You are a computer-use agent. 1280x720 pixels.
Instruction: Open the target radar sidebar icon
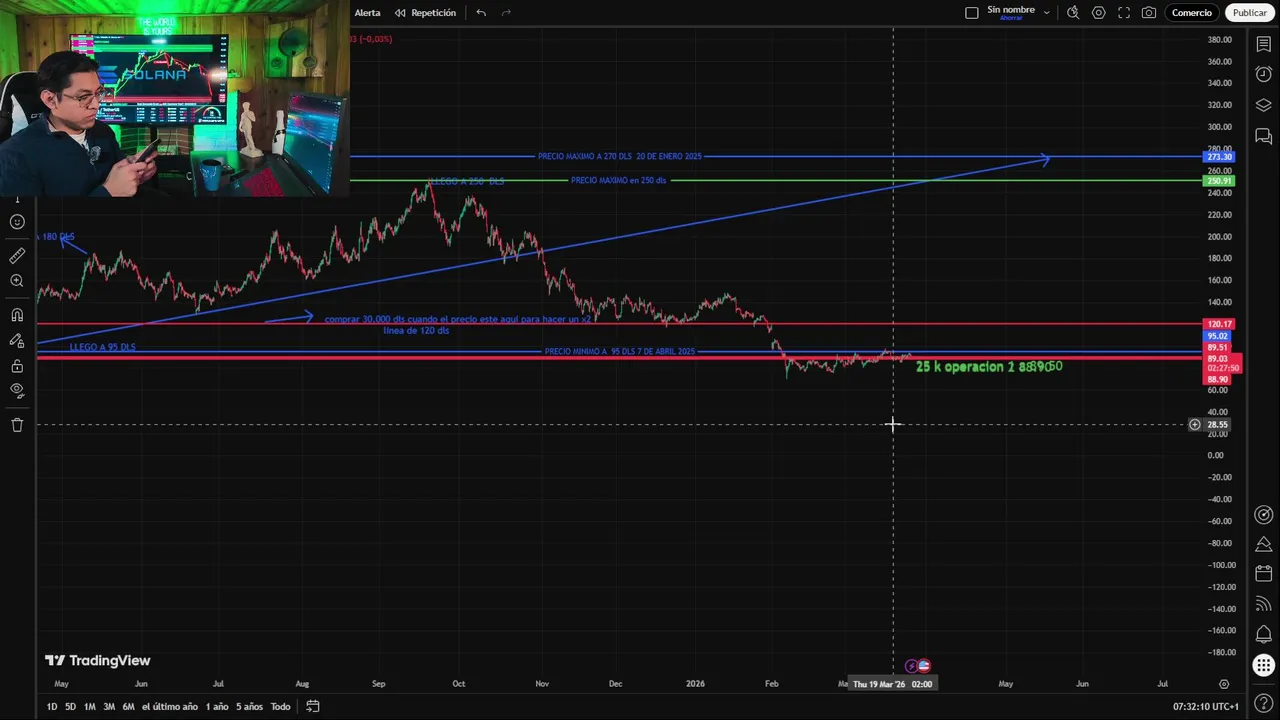(1264, 516)
